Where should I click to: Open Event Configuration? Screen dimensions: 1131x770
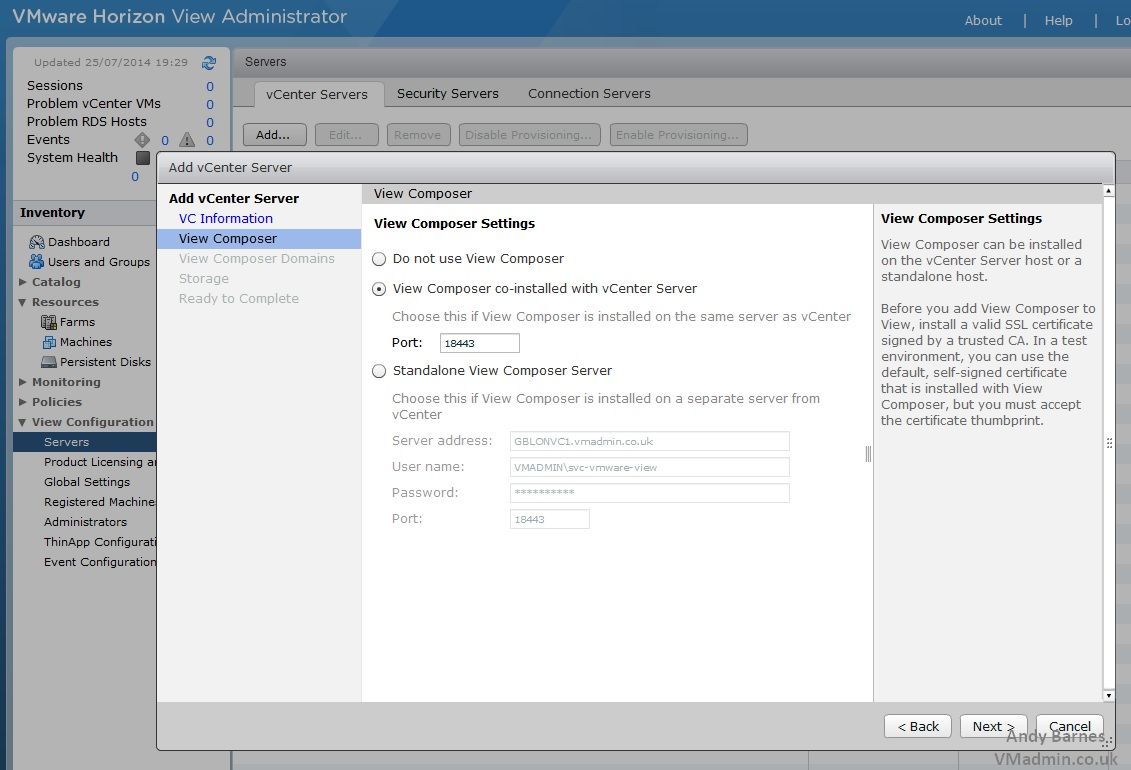(x=100, y=562)
